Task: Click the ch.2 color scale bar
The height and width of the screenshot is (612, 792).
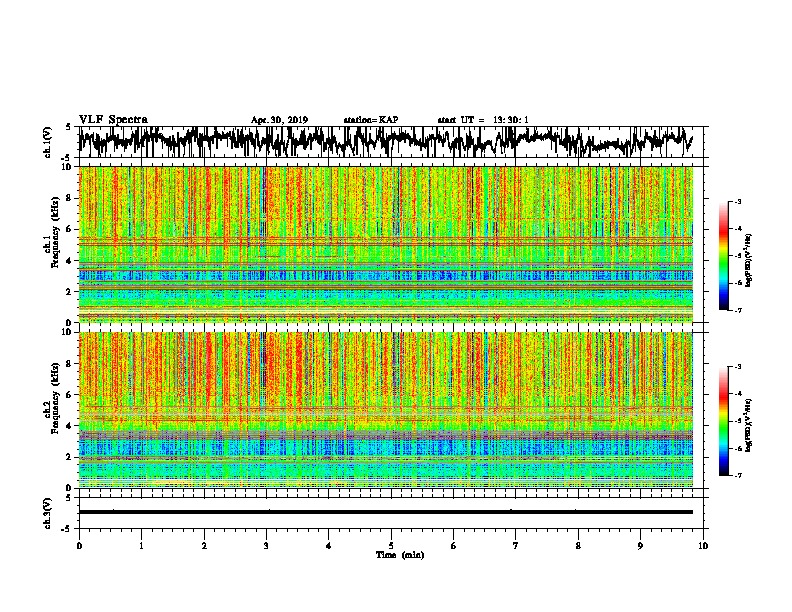Action: tap(723, 421)
